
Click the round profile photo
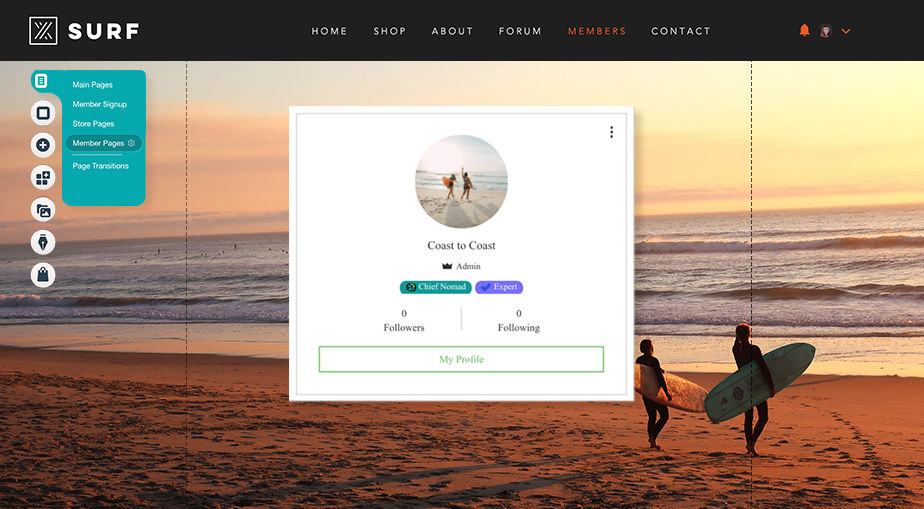461,181
